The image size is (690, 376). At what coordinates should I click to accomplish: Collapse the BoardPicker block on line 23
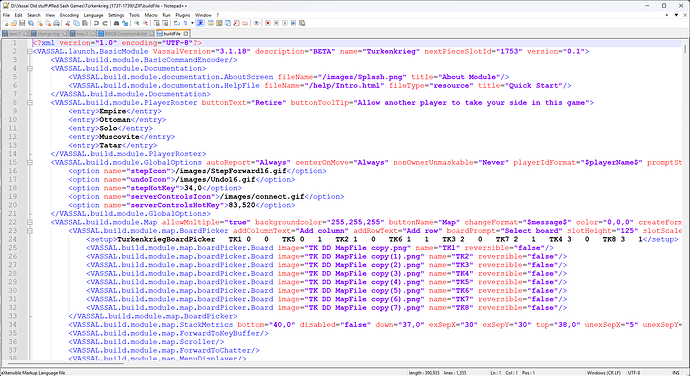click(29, 231)
